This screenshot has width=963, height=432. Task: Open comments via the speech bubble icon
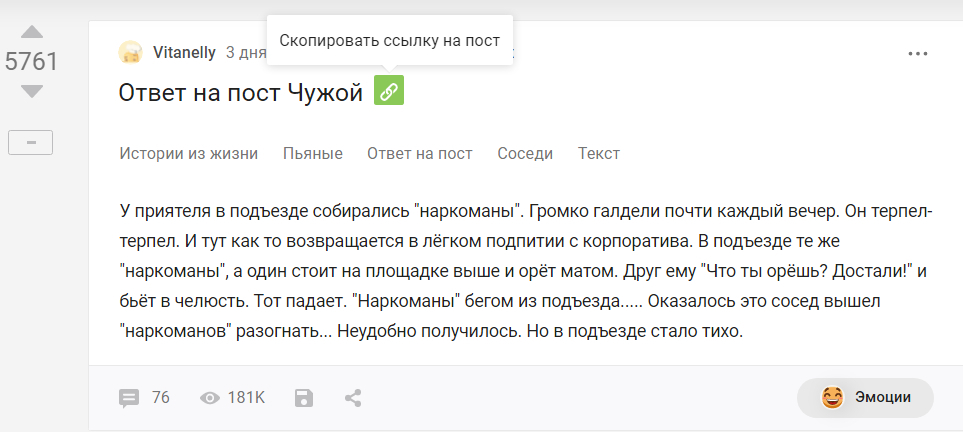pyautogui.click(x=129, y=398)
